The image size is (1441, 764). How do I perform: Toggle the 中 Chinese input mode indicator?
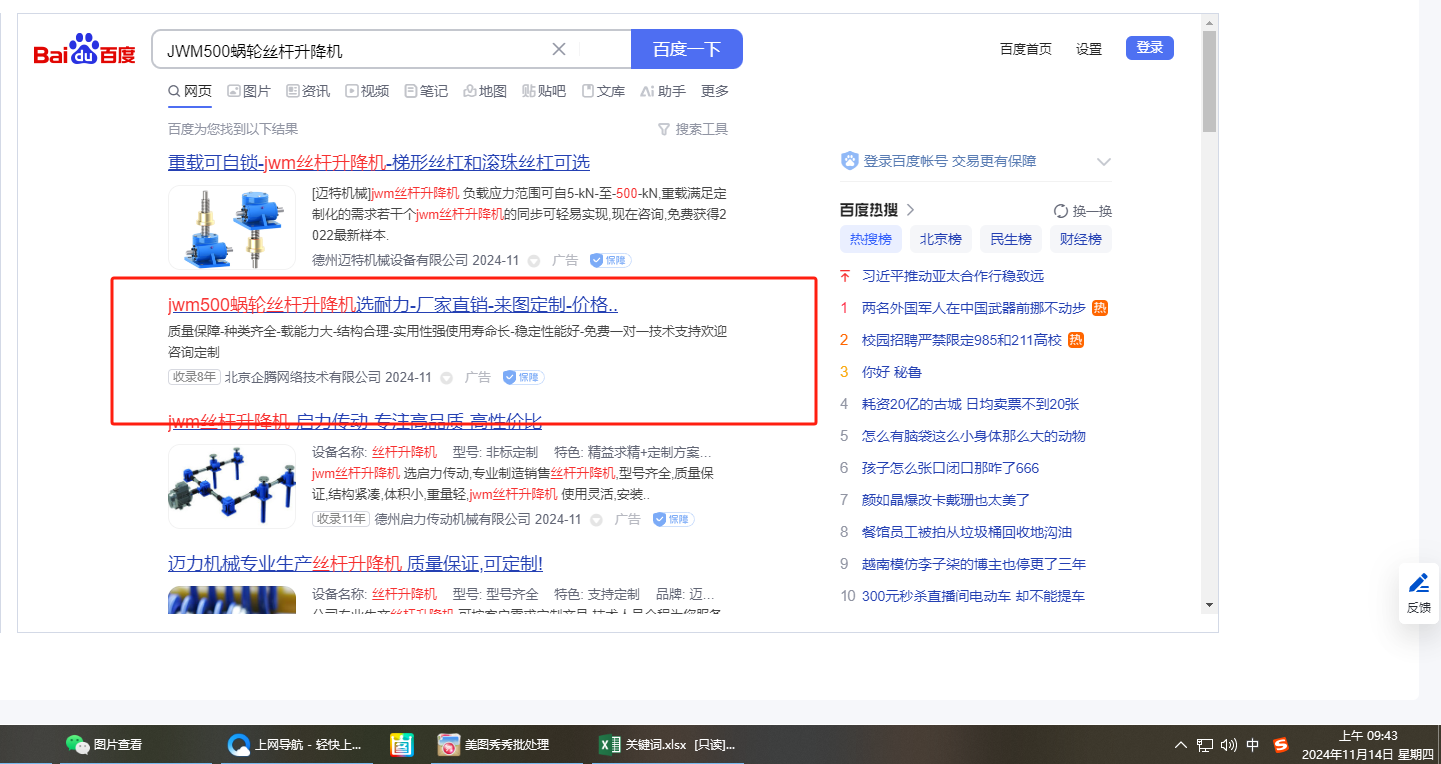[1253, 745]
